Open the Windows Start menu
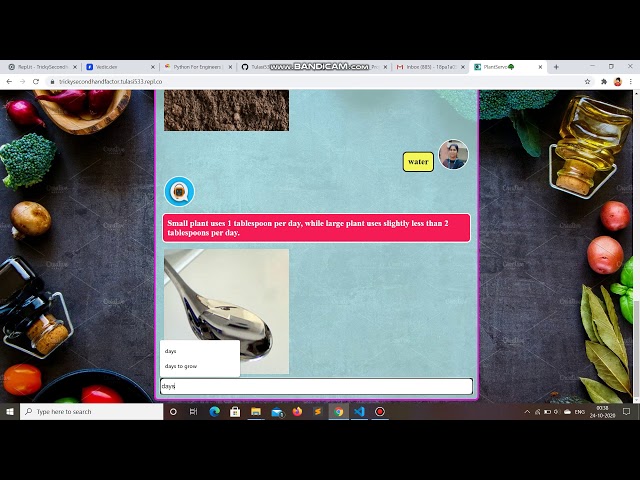The width and height of the screenshot is (640, 480). click(x=10, y=411)
